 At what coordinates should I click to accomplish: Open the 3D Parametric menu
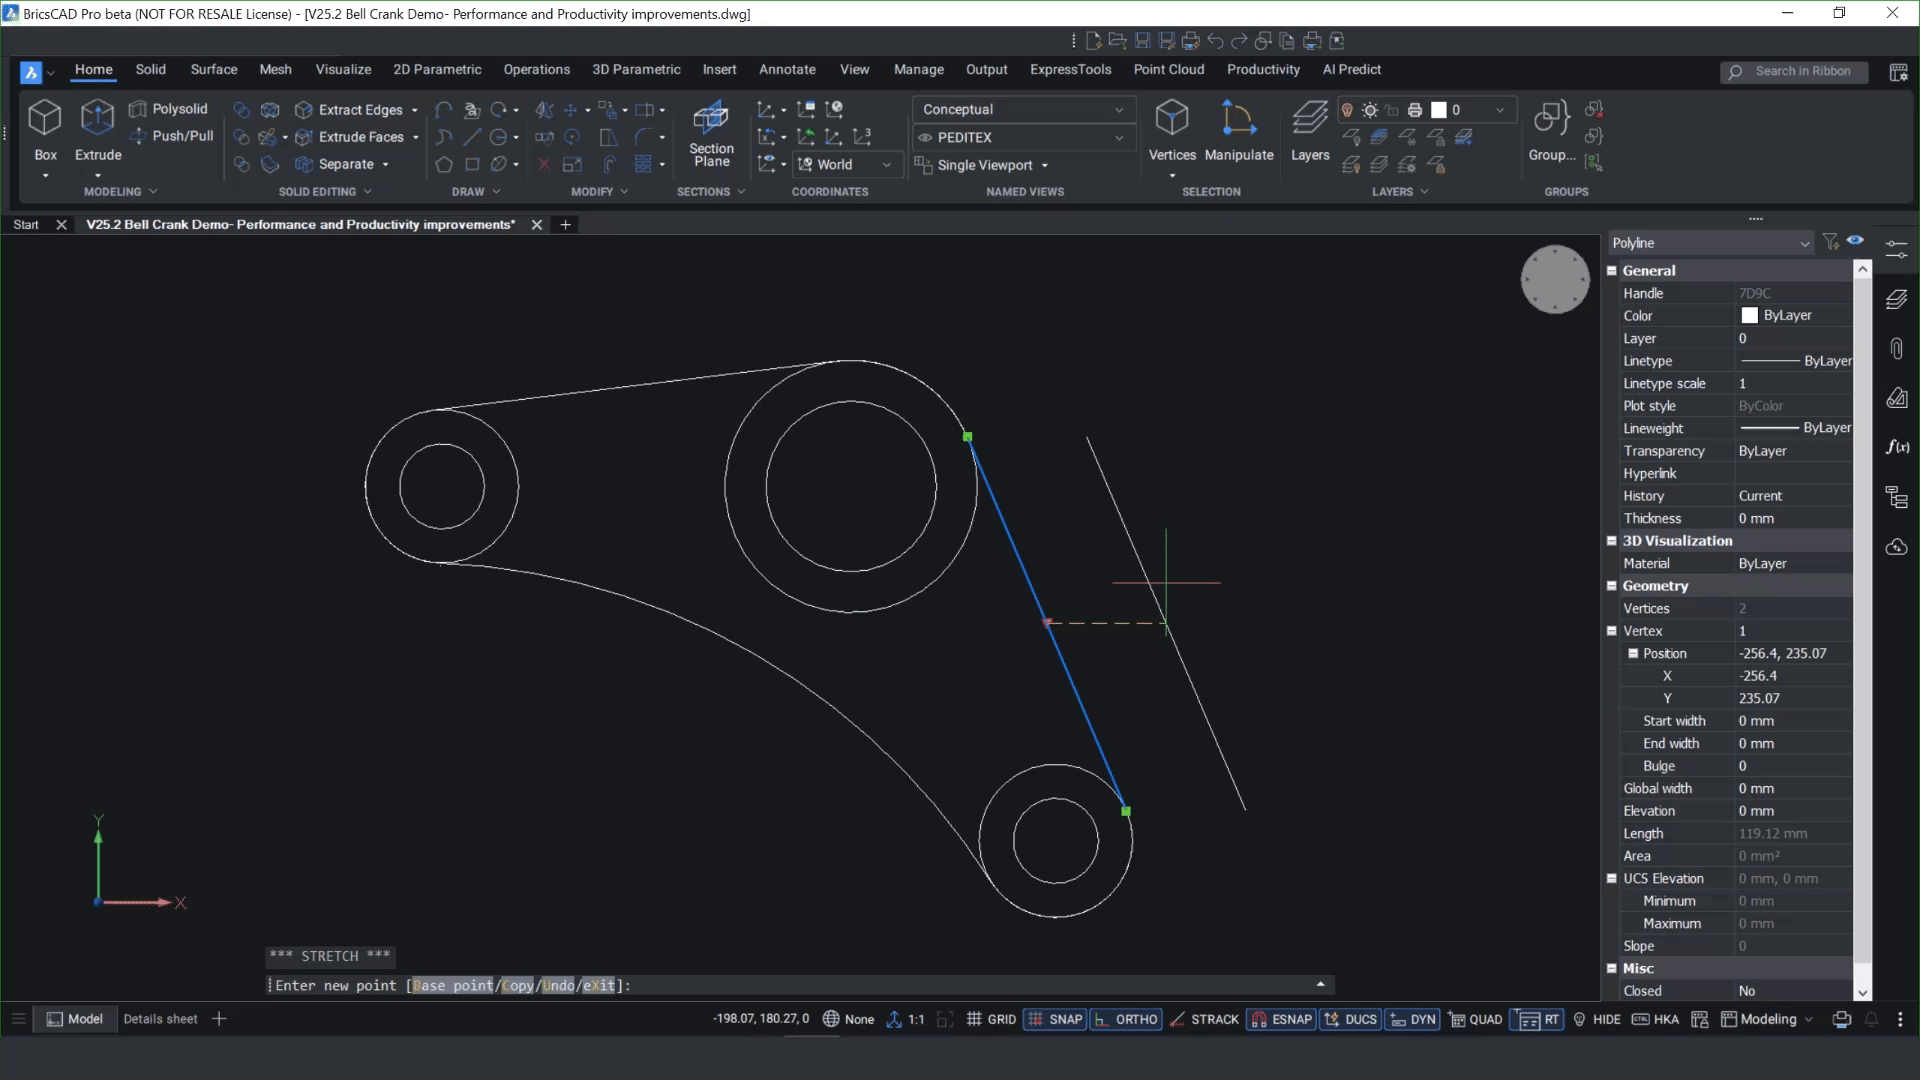636,69
